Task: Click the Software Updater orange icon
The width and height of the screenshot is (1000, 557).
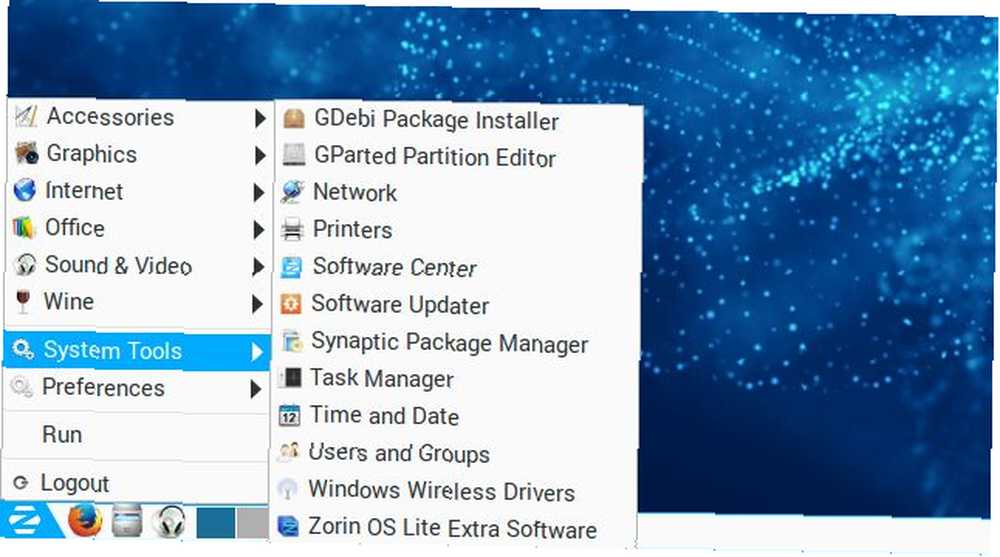Action: click(291, 304)
